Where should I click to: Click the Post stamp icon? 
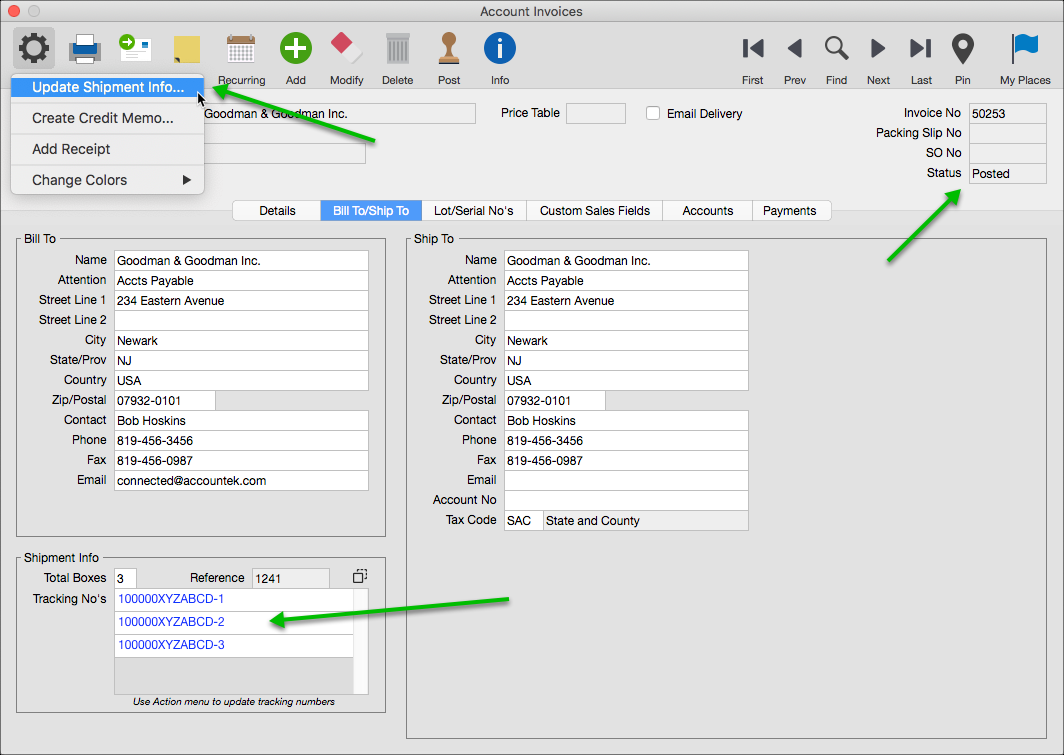449,48
